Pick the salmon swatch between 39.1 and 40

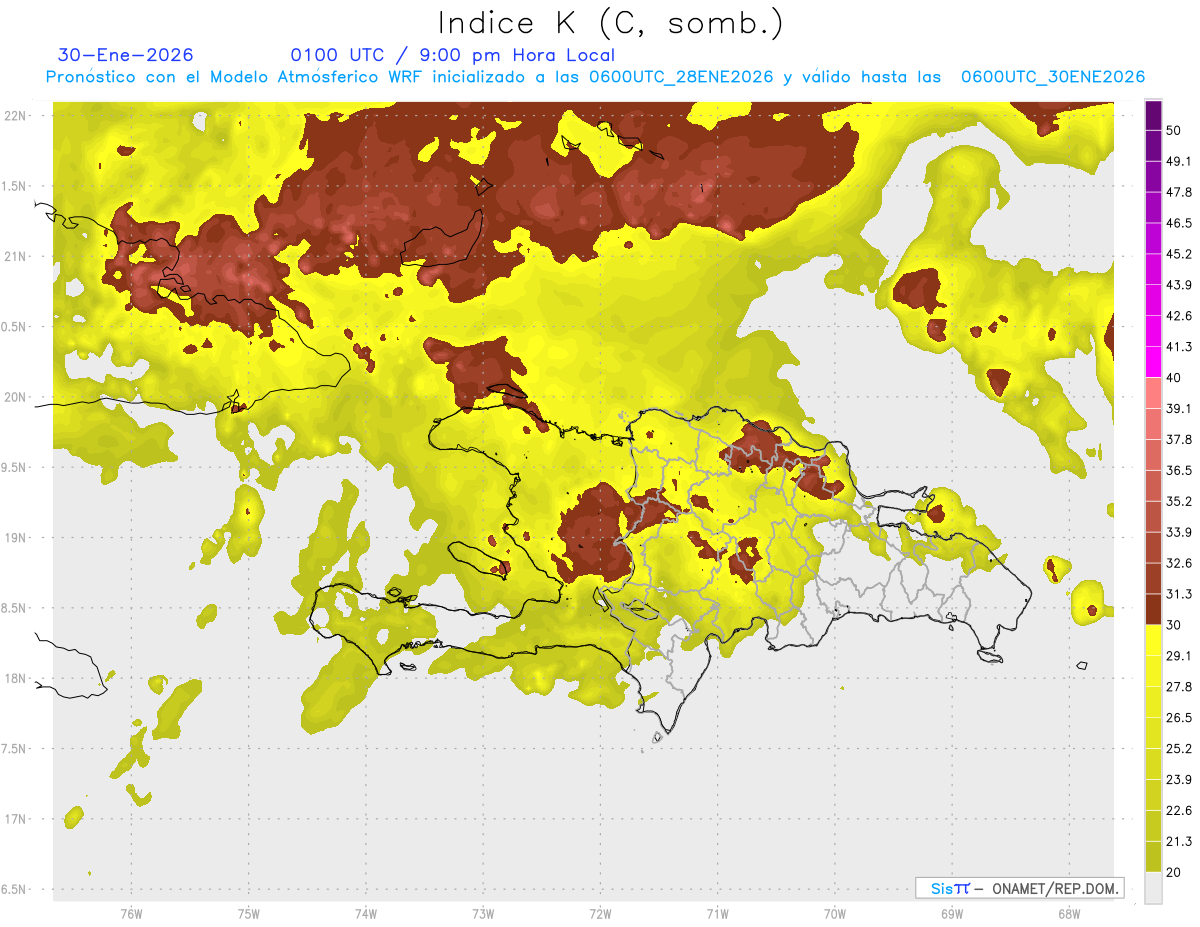1154,393
